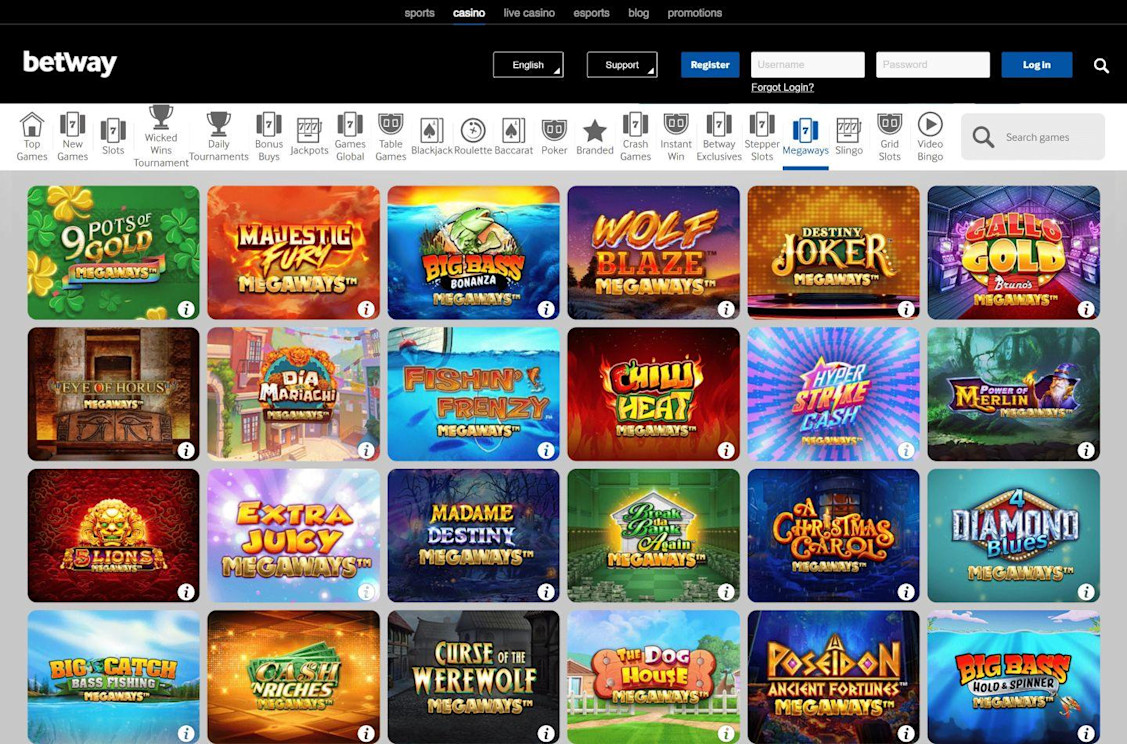Open the blog tab
1127x744 pixels.
(x=638, y=13)
